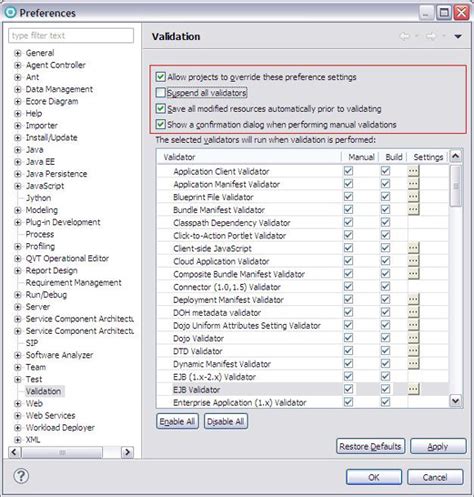474x497 pixels.
Task: Confirm preferences with OK button
Action: pos(374,477)
